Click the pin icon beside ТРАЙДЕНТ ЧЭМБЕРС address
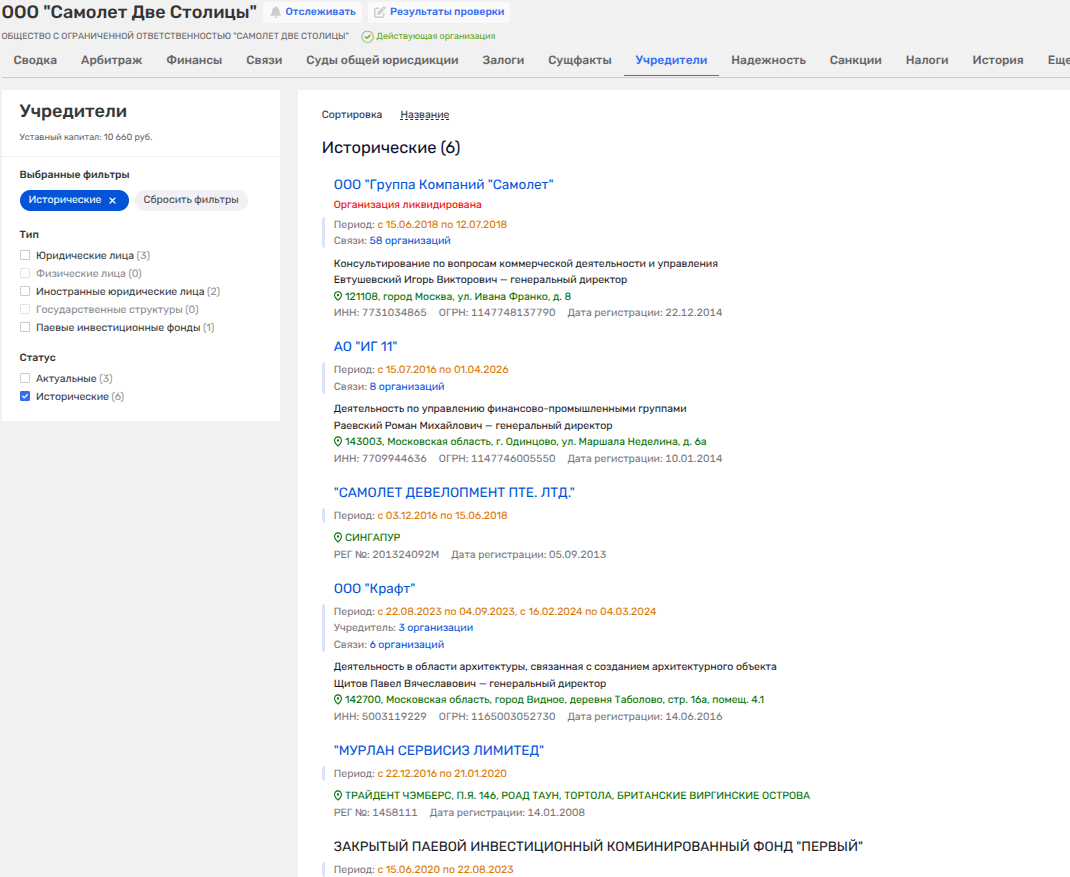Viewport: 1070px width, 877px height. (x=338, y=795)
